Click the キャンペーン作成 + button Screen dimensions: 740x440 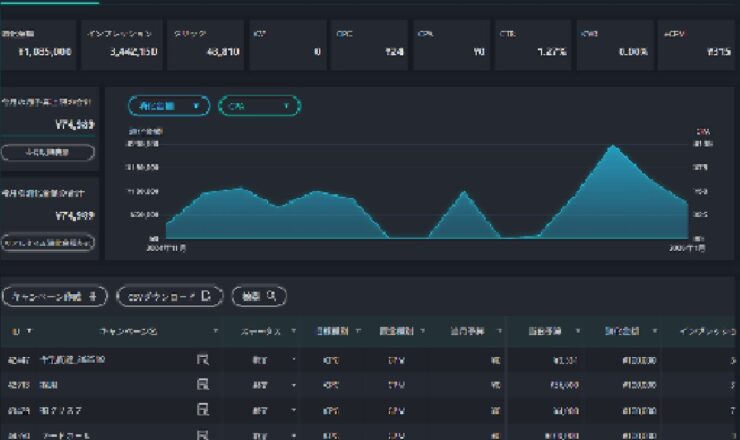[54, 296]
